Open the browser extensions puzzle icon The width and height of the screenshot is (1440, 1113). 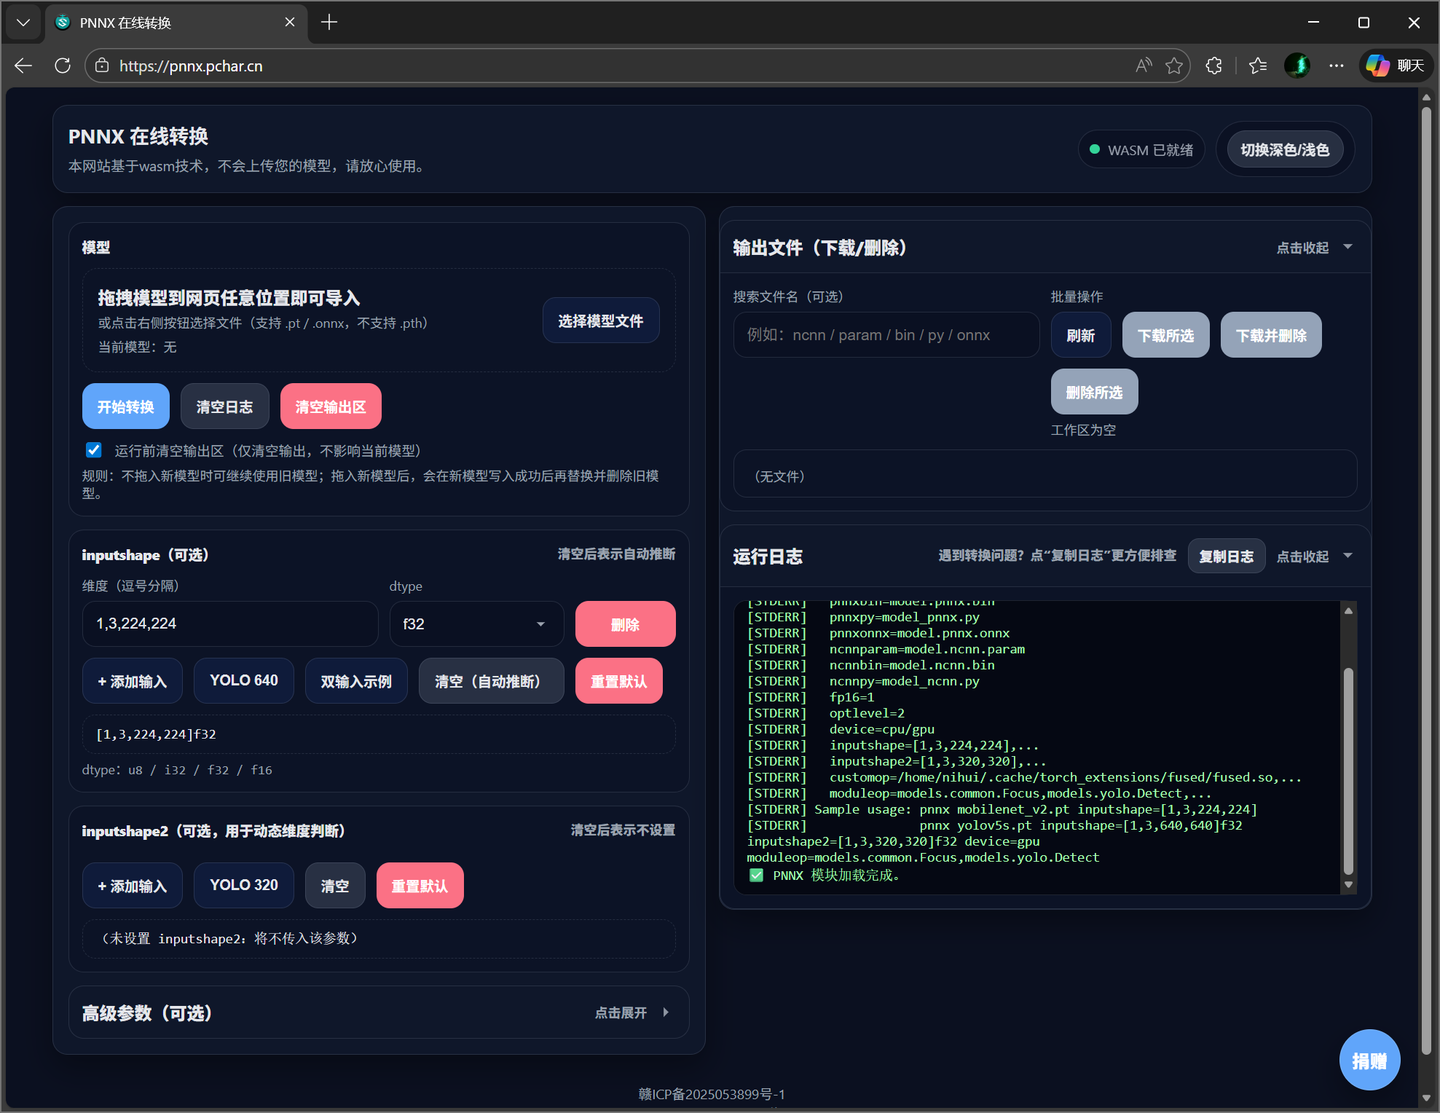(1214, 66)
